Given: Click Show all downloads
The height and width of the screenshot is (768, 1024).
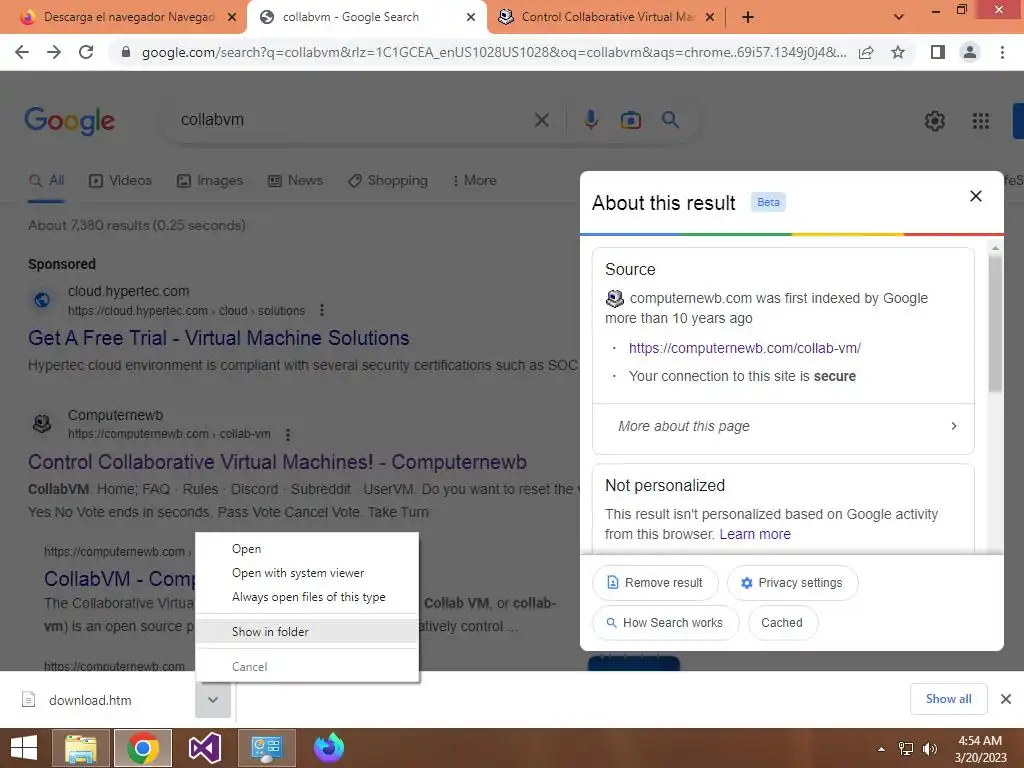Looking at the screenshot, I should [x=948, y=699].
